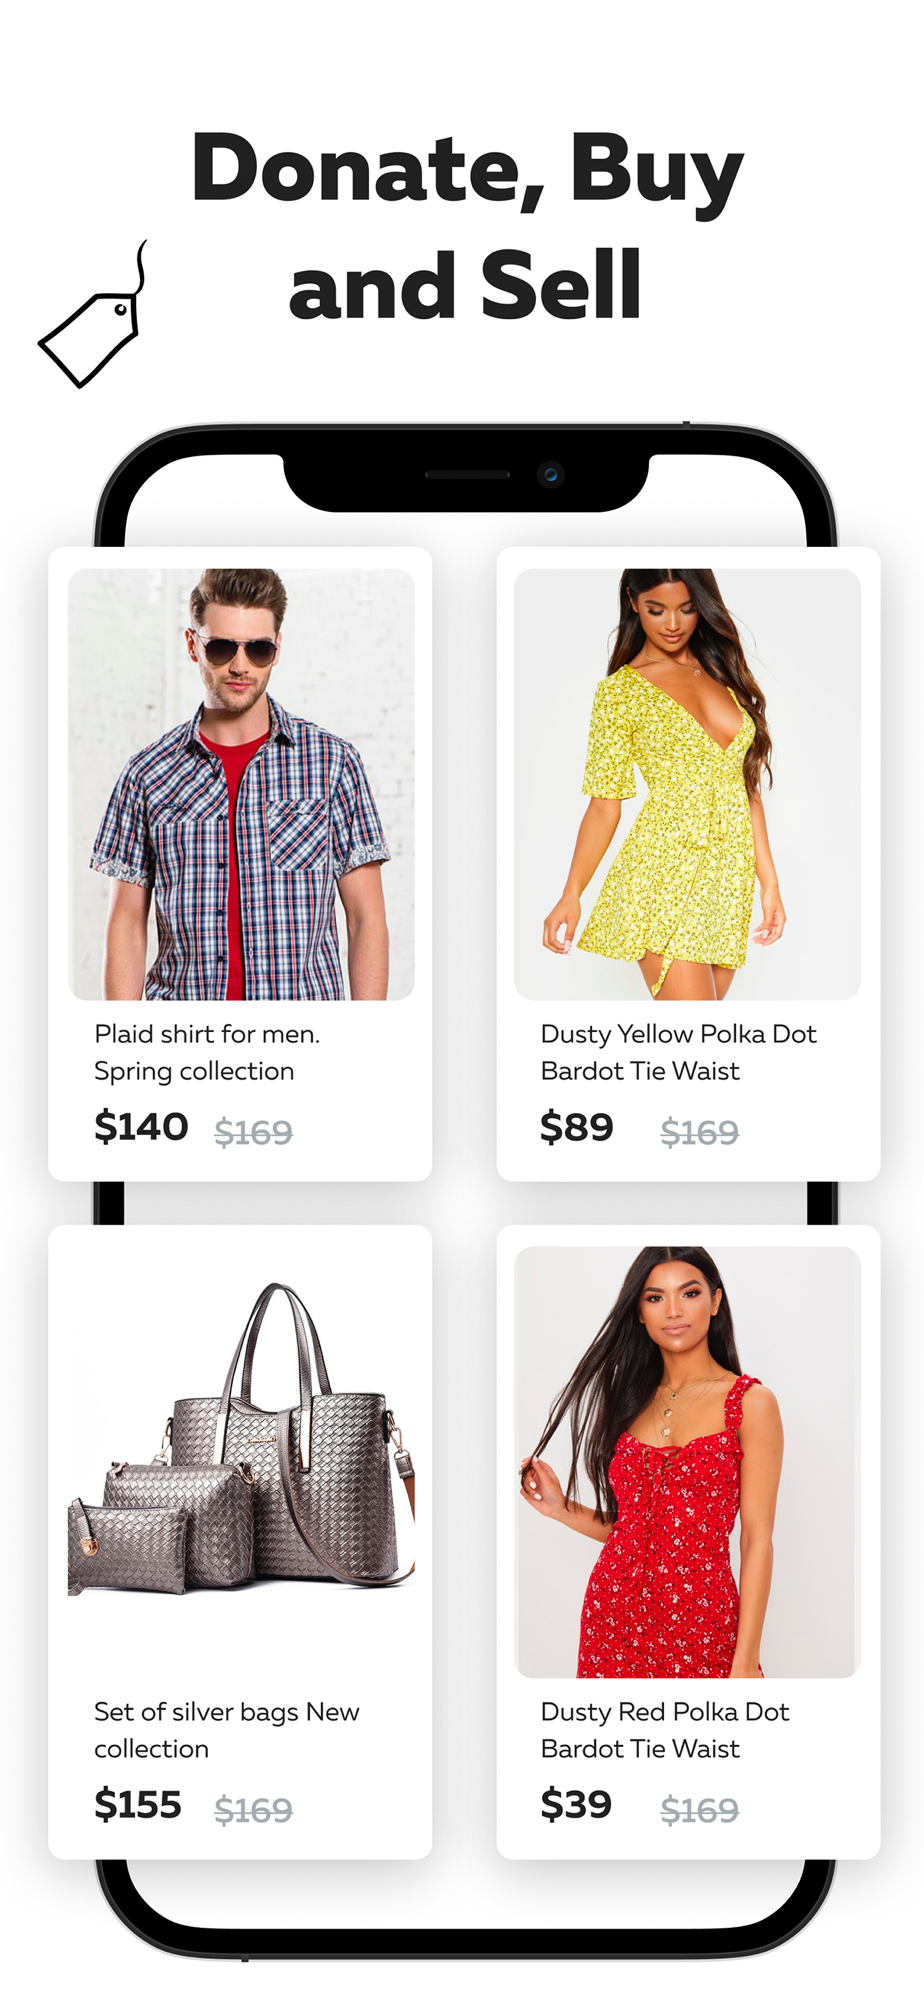This screenshot has width=924, height=2000.
Task: Tap the phone notch speaker grille
Action: (x=467, y=474)
